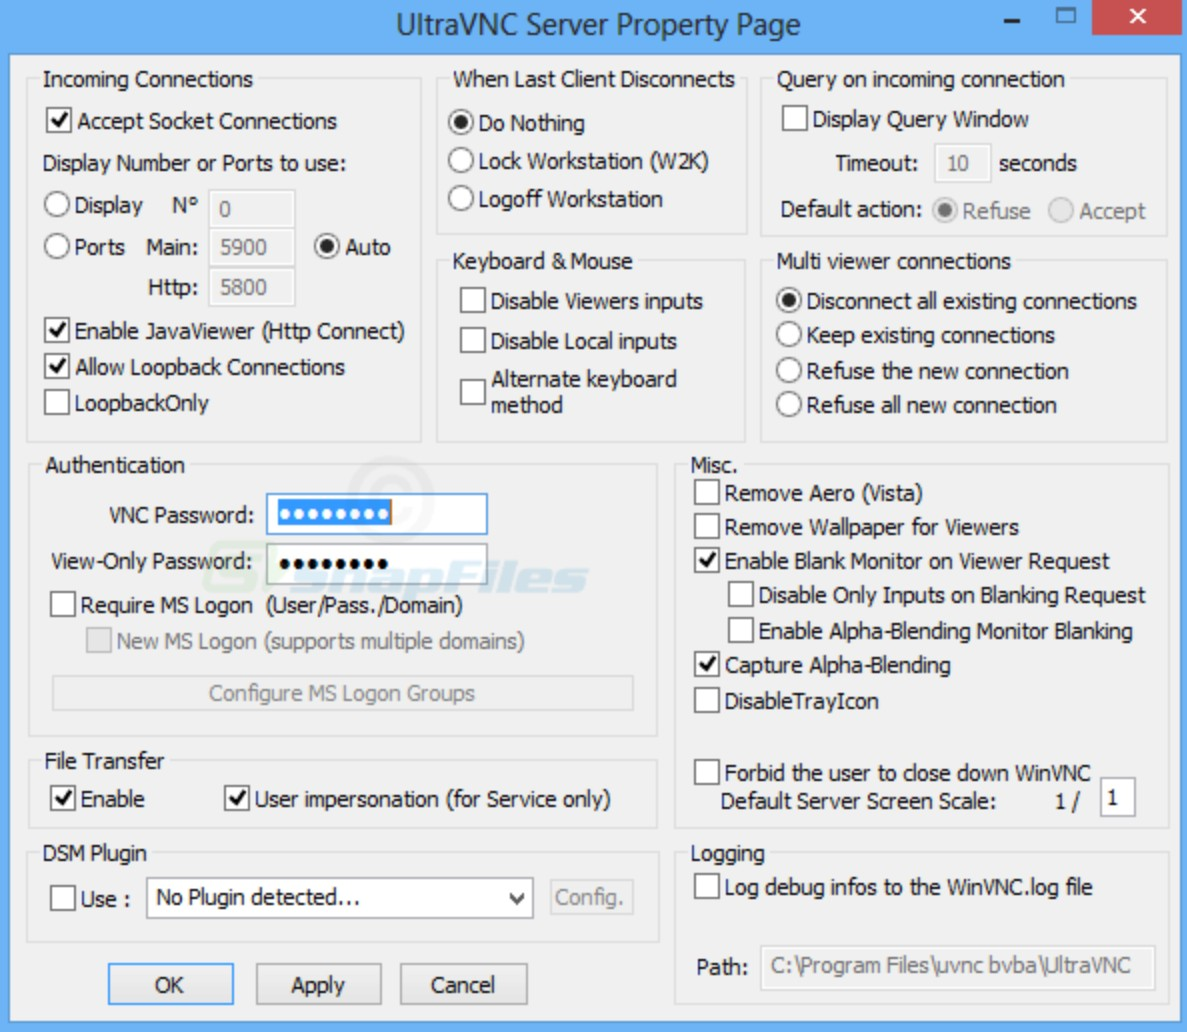The image size is (1187, 1032).
Task: Select the Auto port radio button
Action: [327, 246]
